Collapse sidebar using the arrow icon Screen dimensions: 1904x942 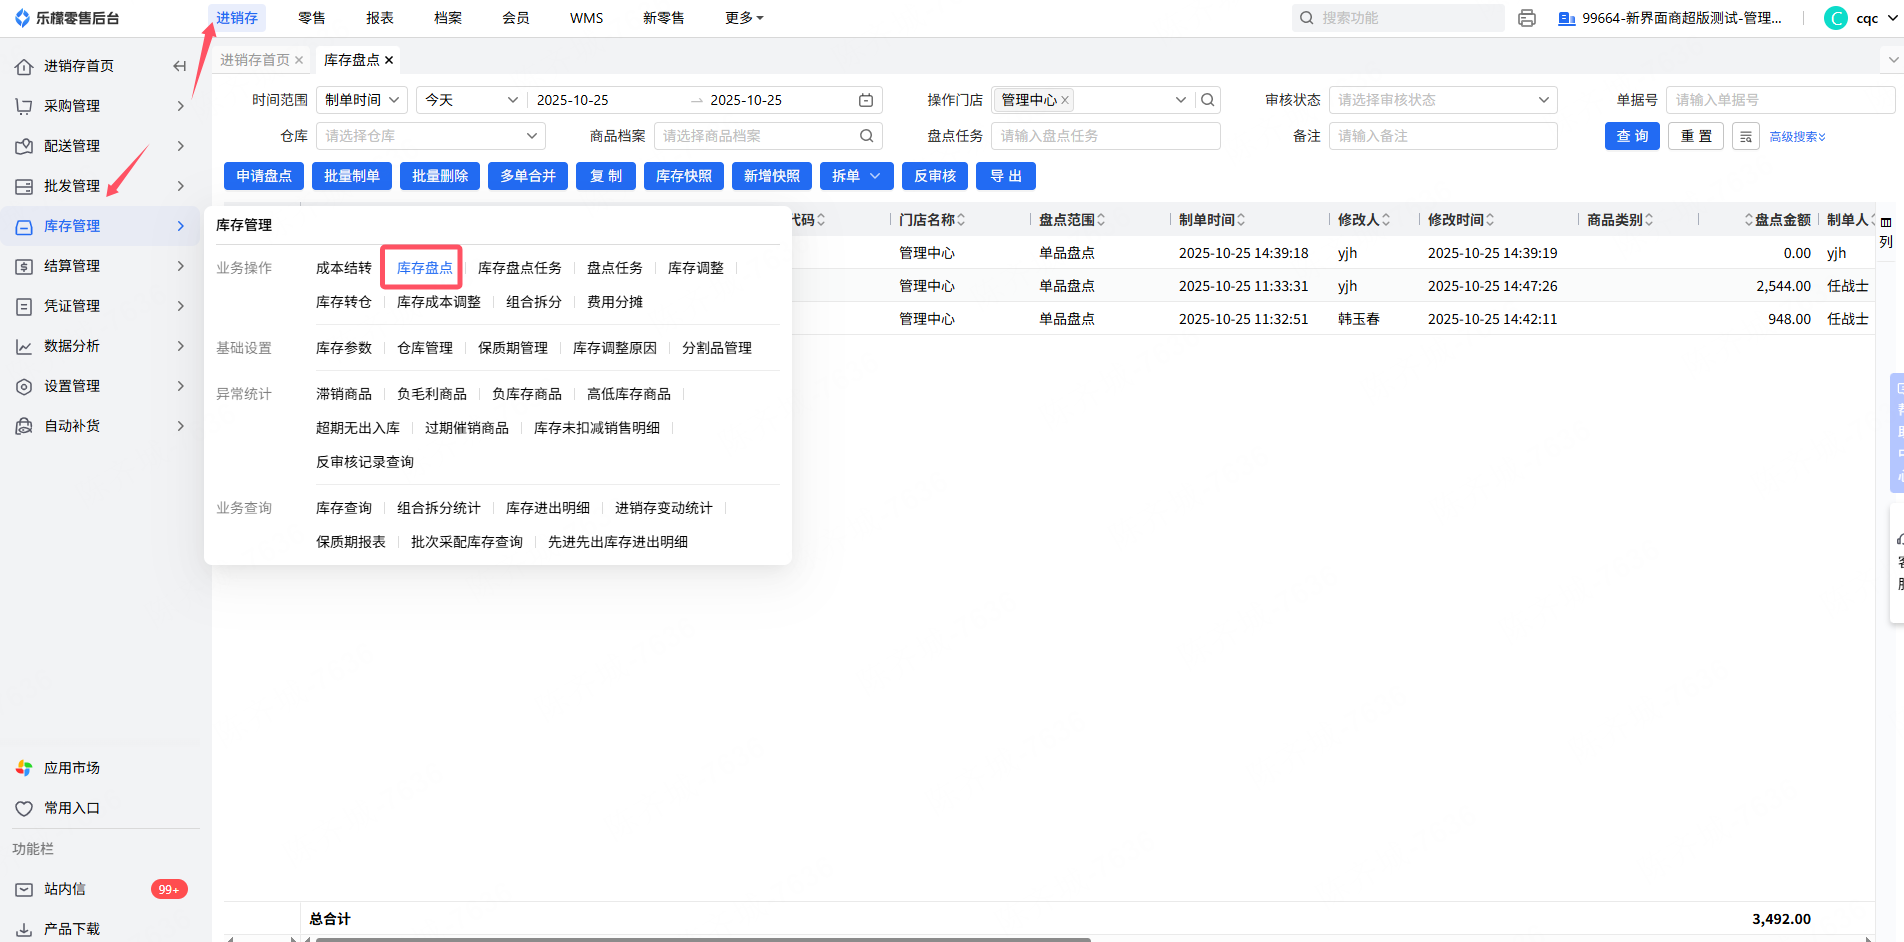179,66
